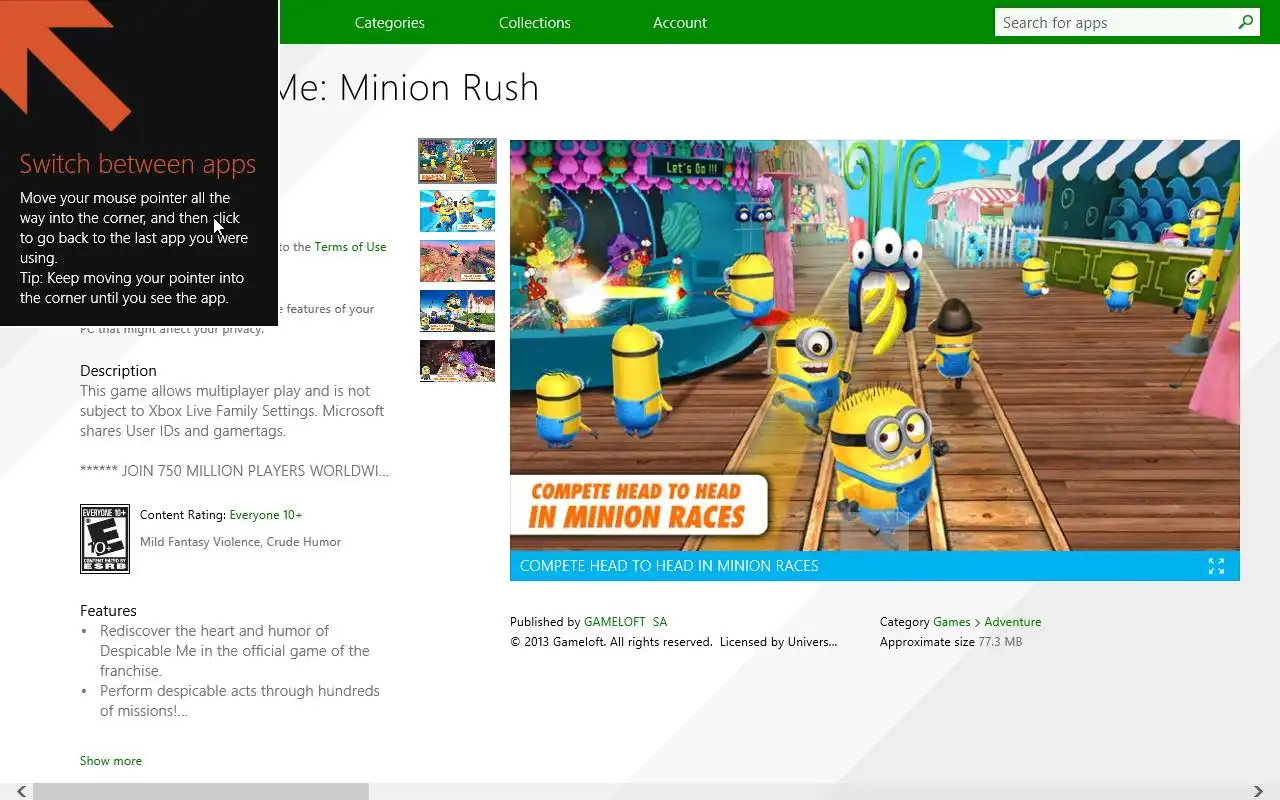Select the first screenshot thumbnail
This screenshot has height=800, width=1280.
[457, 161]
